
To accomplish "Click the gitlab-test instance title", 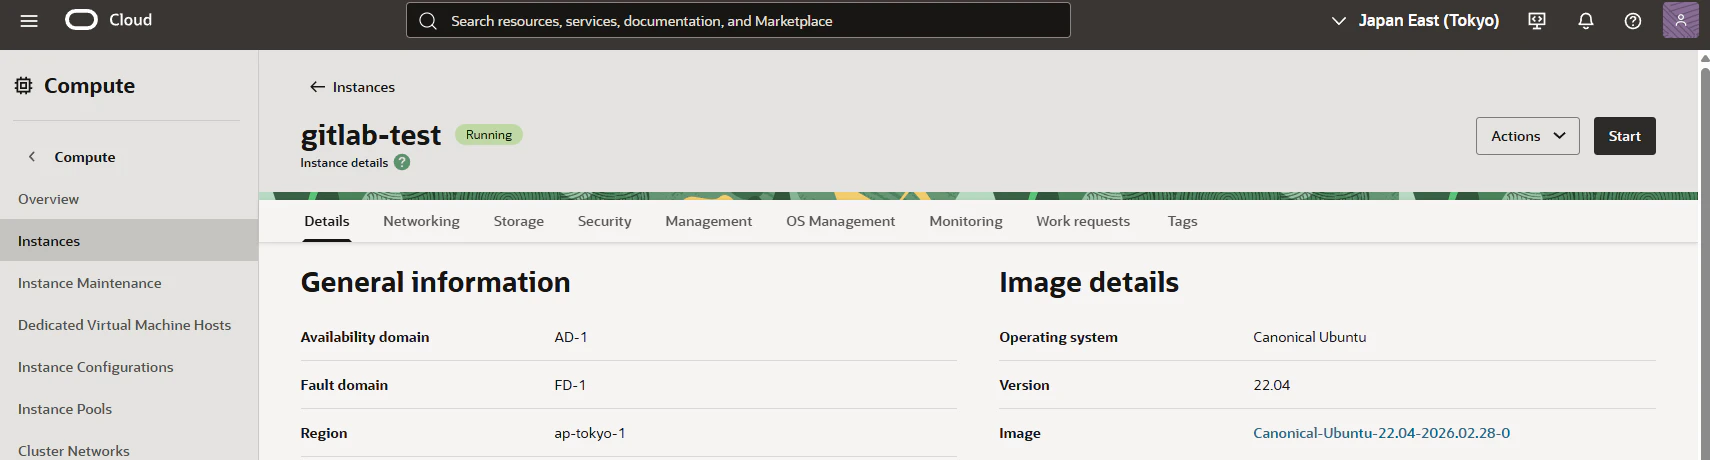I will point(371,135).
